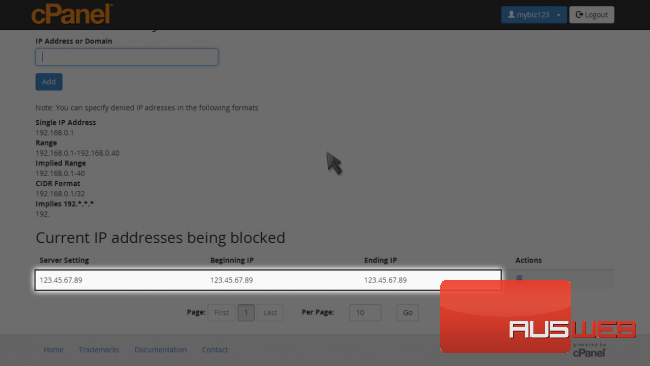
Task: Open the Home footer link
Action: coord(53,349)
